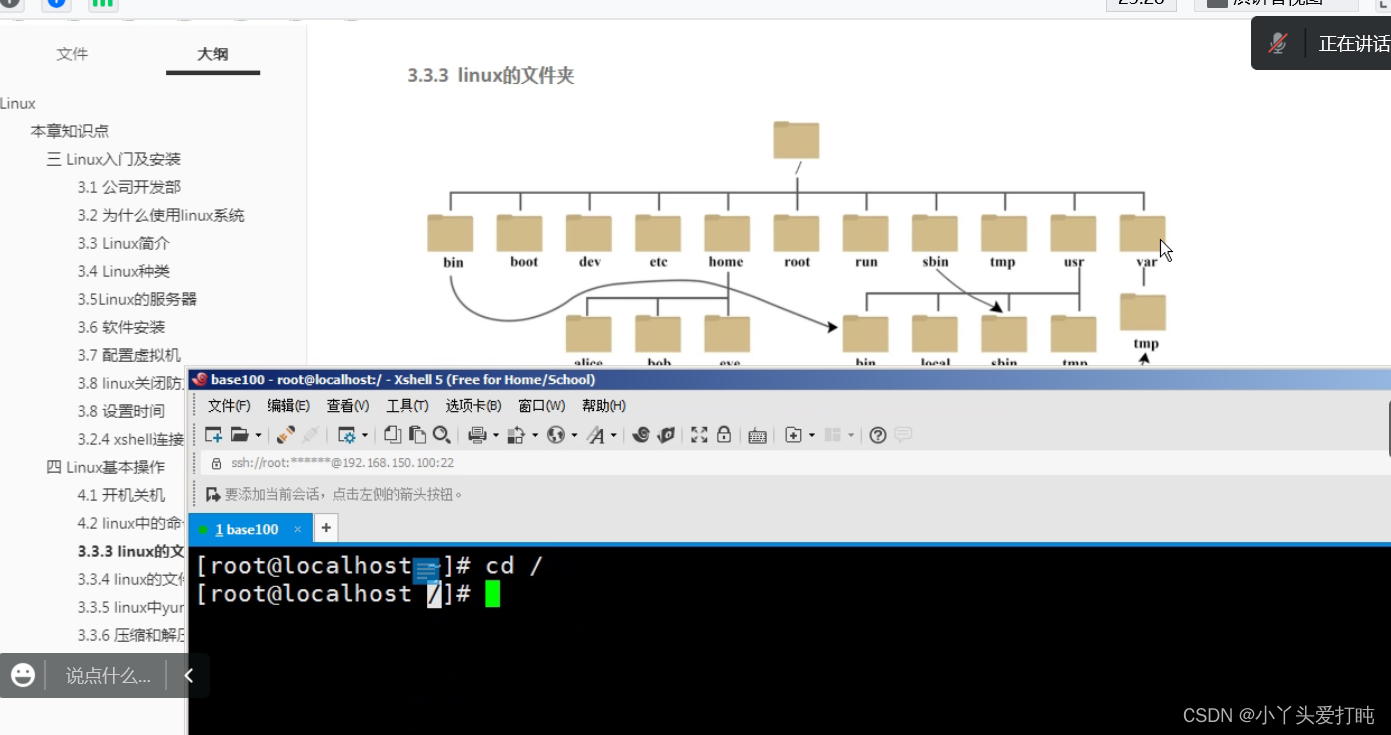This screenshot has height=735, width=1391.
Task: Click the Print icon
Action: pos(477,435)
